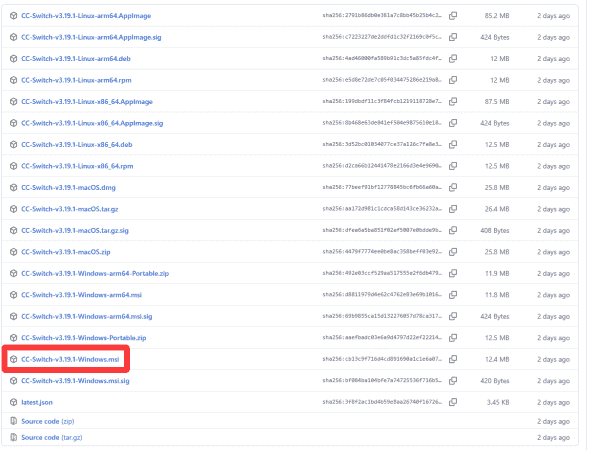
Task: Copy SHA256 hash for Windows.msi asset
Action: (x=453, y=359)
